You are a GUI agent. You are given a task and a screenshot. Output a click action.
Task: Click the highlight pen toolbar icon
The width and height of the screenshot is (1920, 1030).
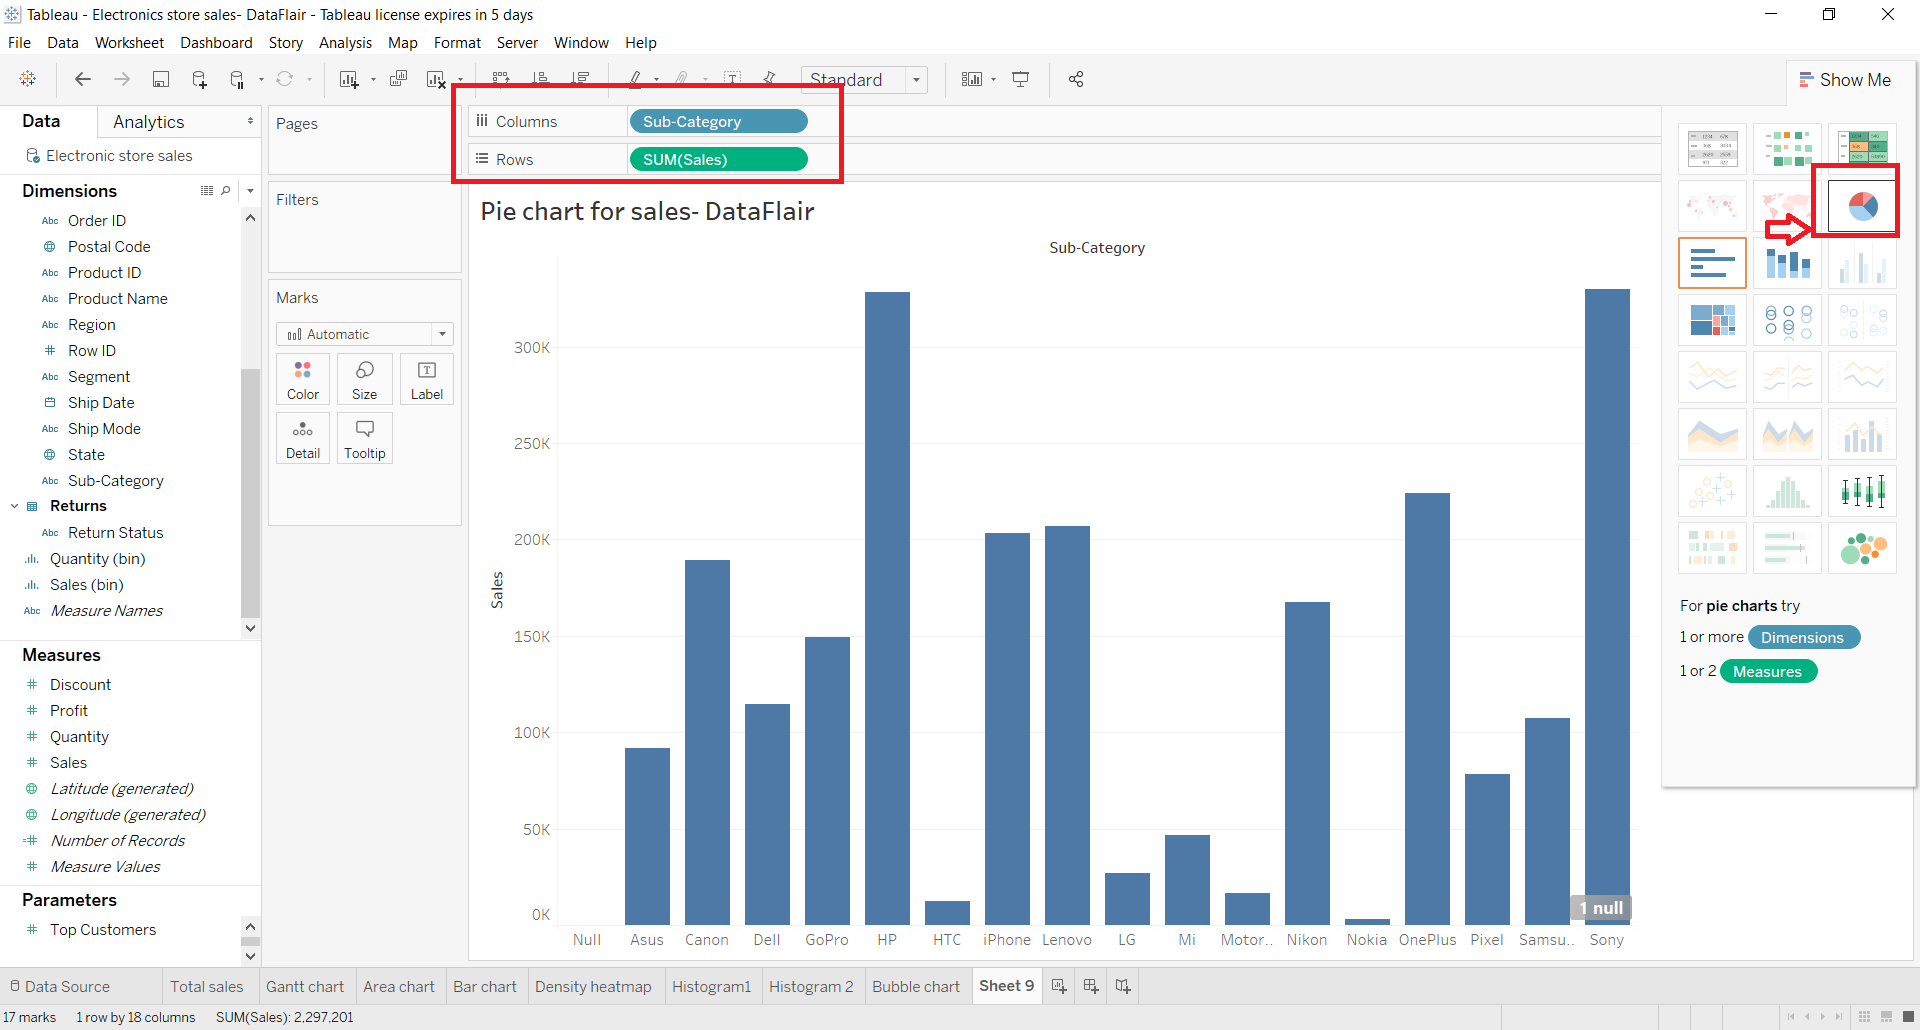pyautogui.click(x=635, y=78)
